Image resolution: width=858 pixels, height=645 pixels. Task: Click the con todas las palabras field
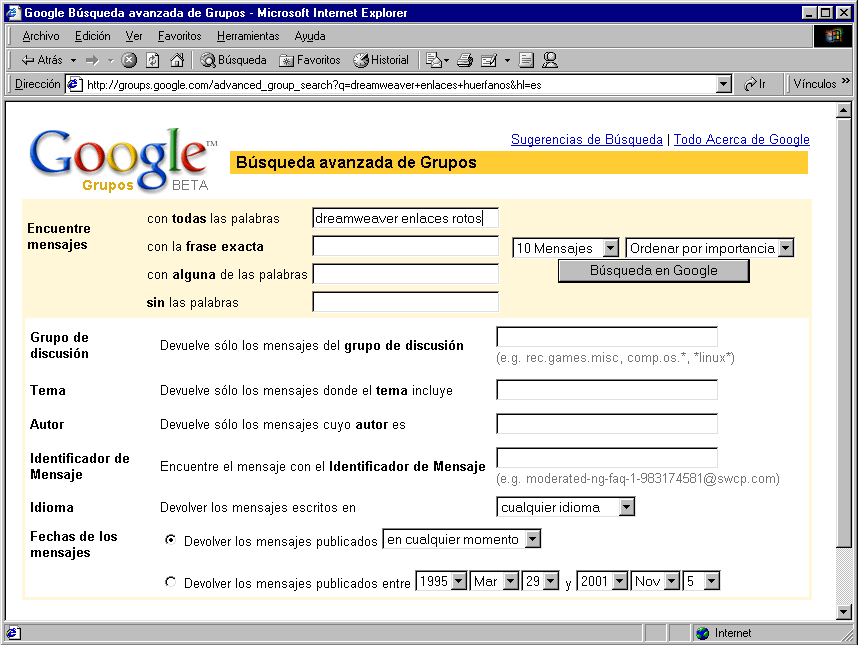click(x=405, y=218)
